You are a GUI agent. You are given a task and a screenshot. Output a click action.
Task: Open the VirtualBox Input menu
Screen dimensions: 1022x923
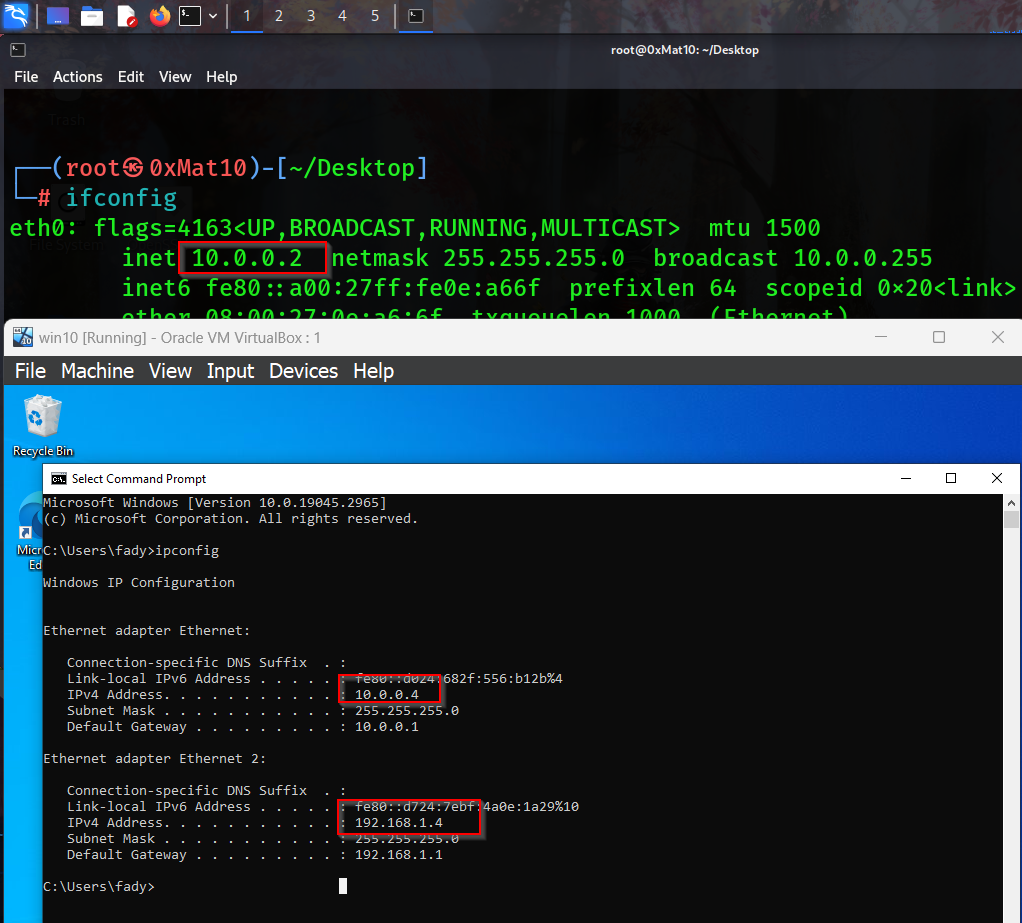click(230, 371)
